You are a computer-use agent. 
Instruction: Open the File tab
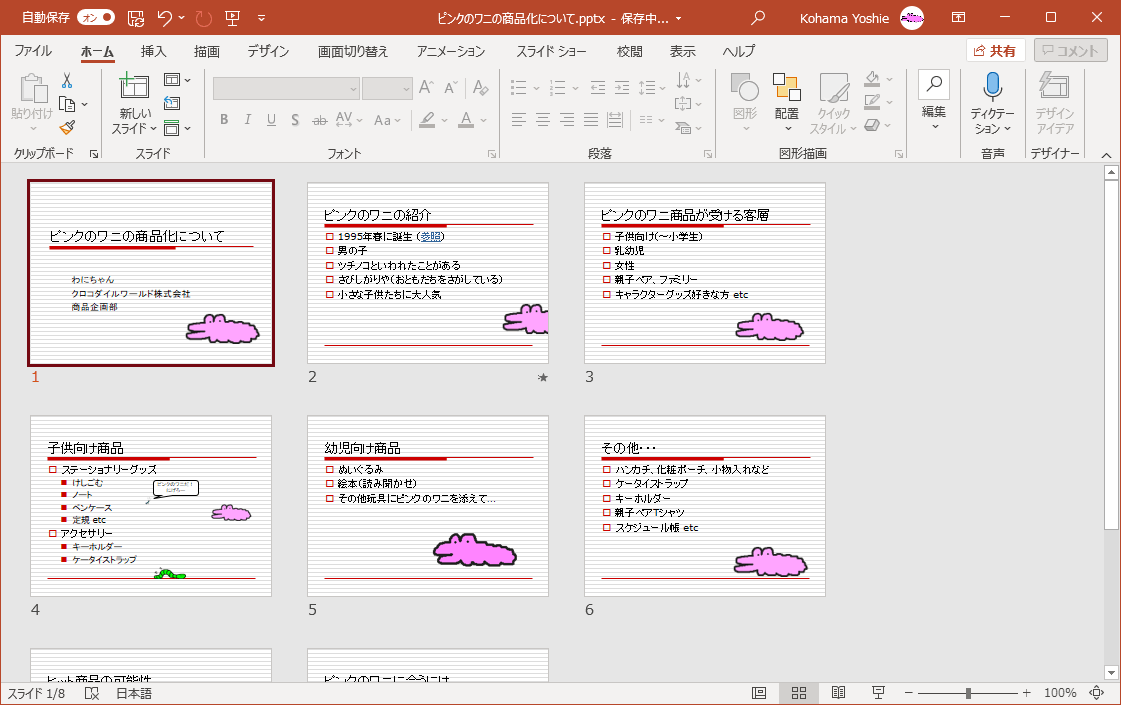[x=33, y=51]
